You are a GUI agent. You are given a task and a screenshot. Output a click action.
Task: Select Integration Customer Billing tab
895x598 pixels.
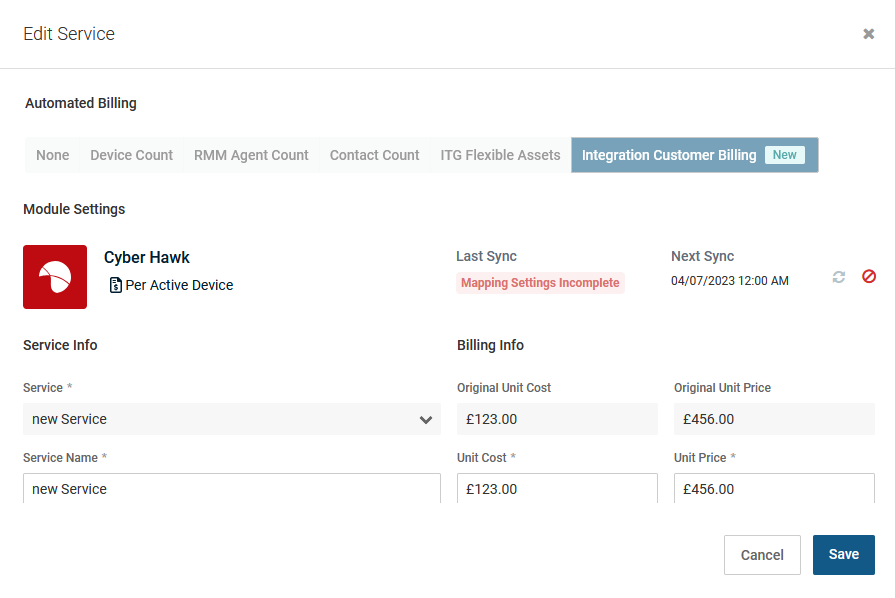click(695, 155)
